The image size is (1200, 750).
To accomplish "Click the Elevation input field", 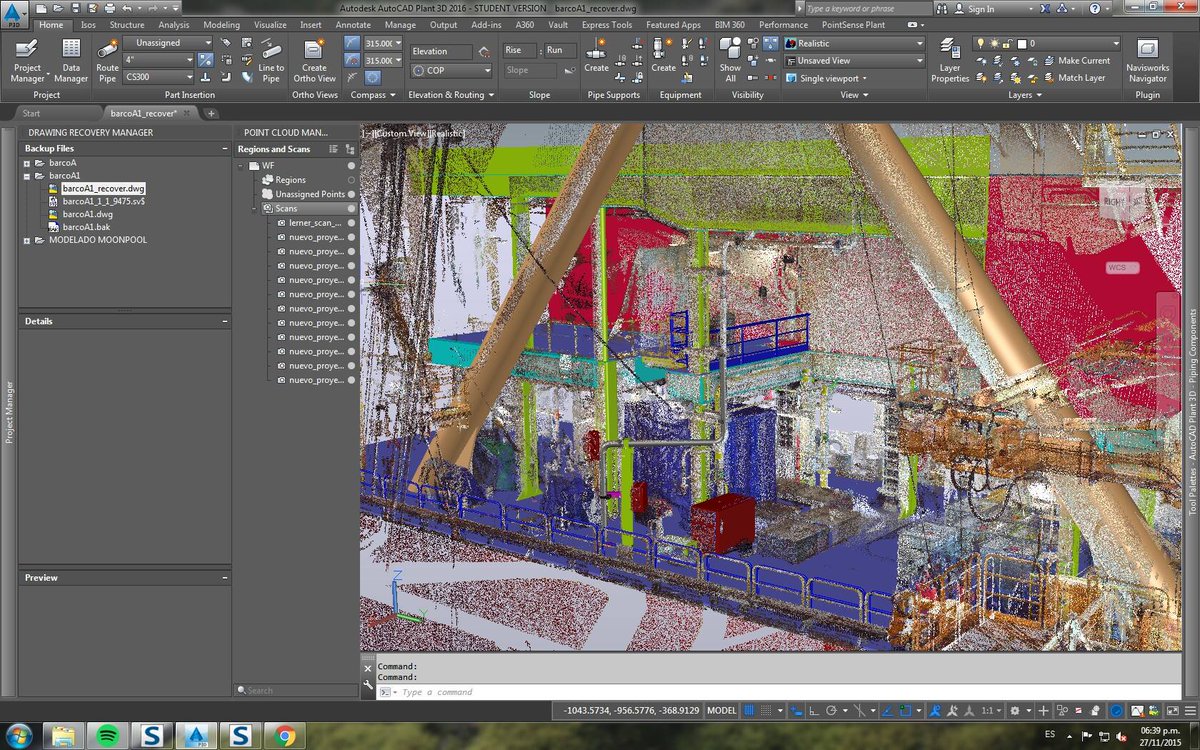I will [x=442, y=51].
